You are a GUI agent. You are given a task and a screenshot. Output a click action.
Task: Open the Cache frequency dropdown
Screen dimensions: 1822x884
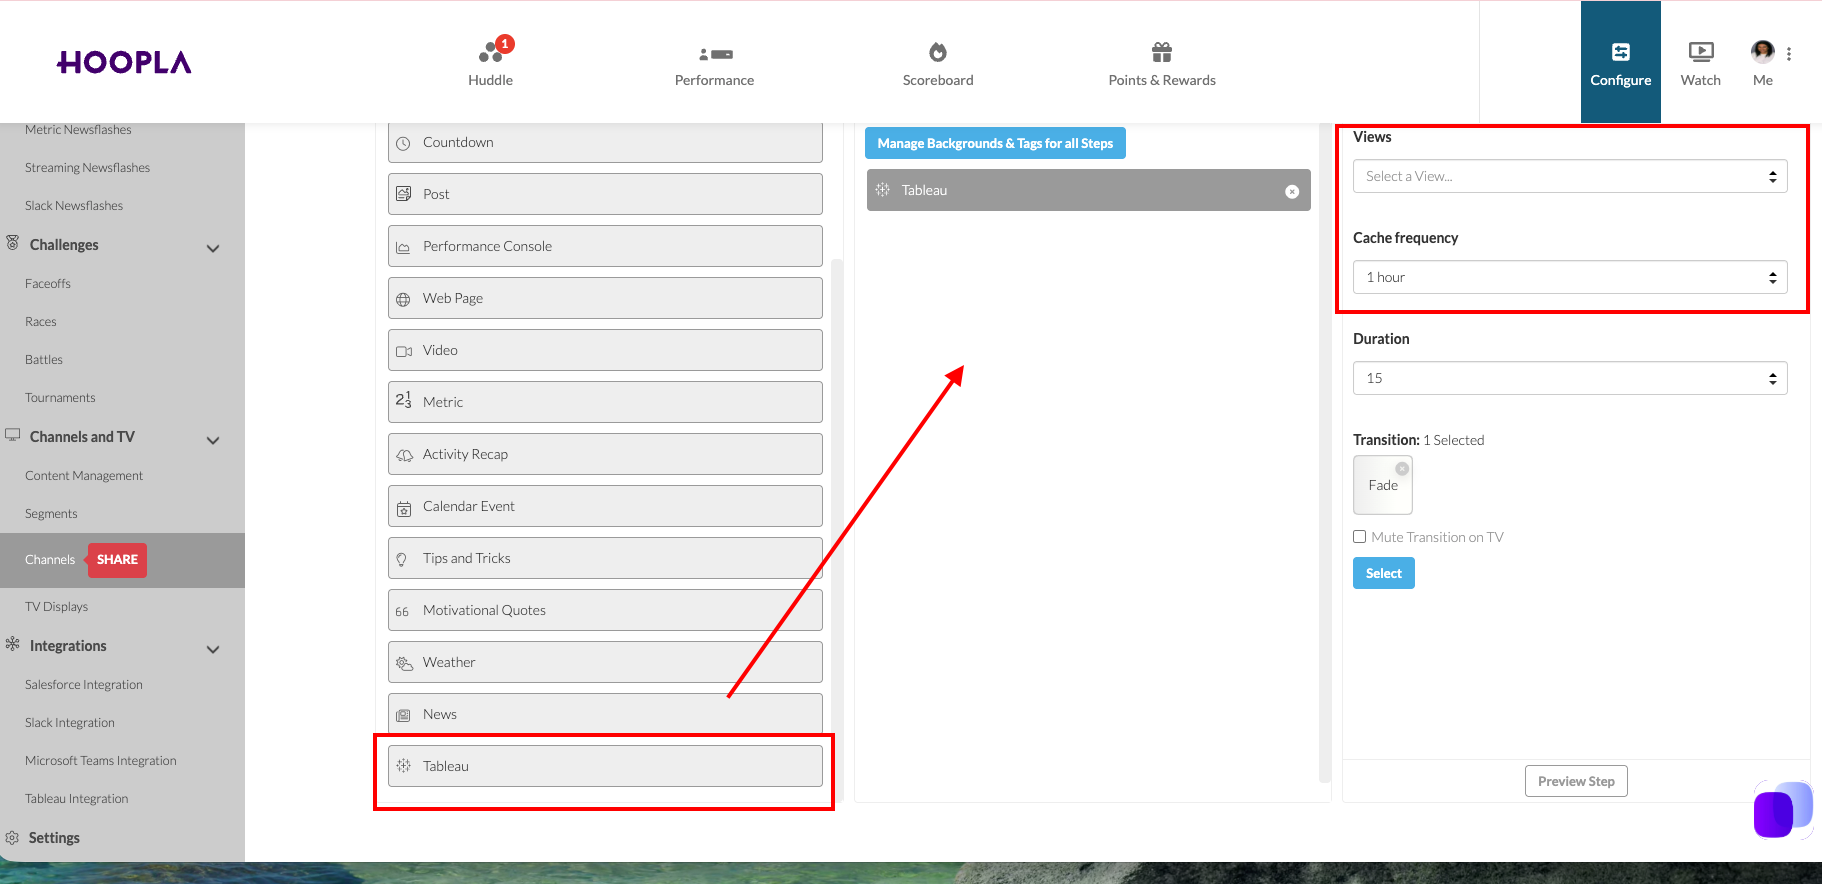[1570, 277]
